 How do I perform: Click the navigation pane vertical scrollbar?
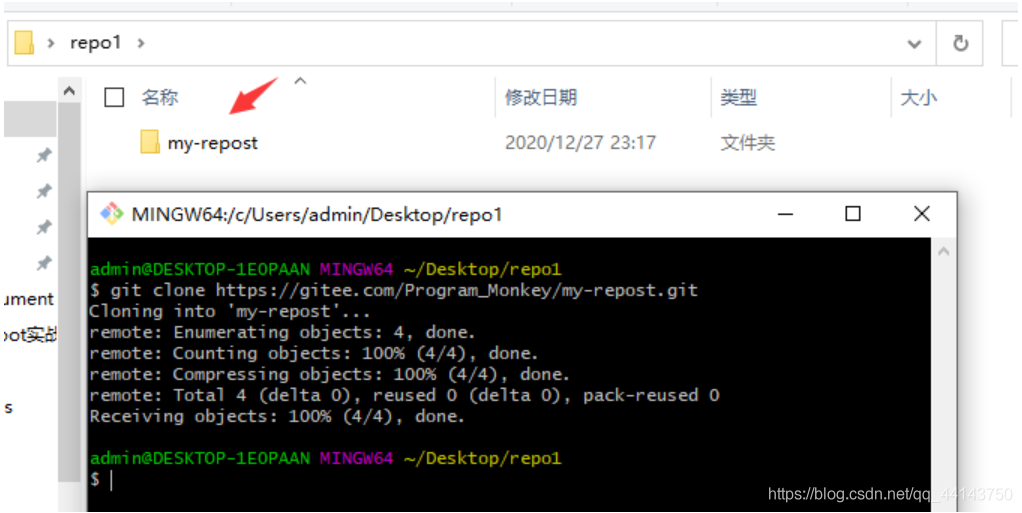point(69,293)
